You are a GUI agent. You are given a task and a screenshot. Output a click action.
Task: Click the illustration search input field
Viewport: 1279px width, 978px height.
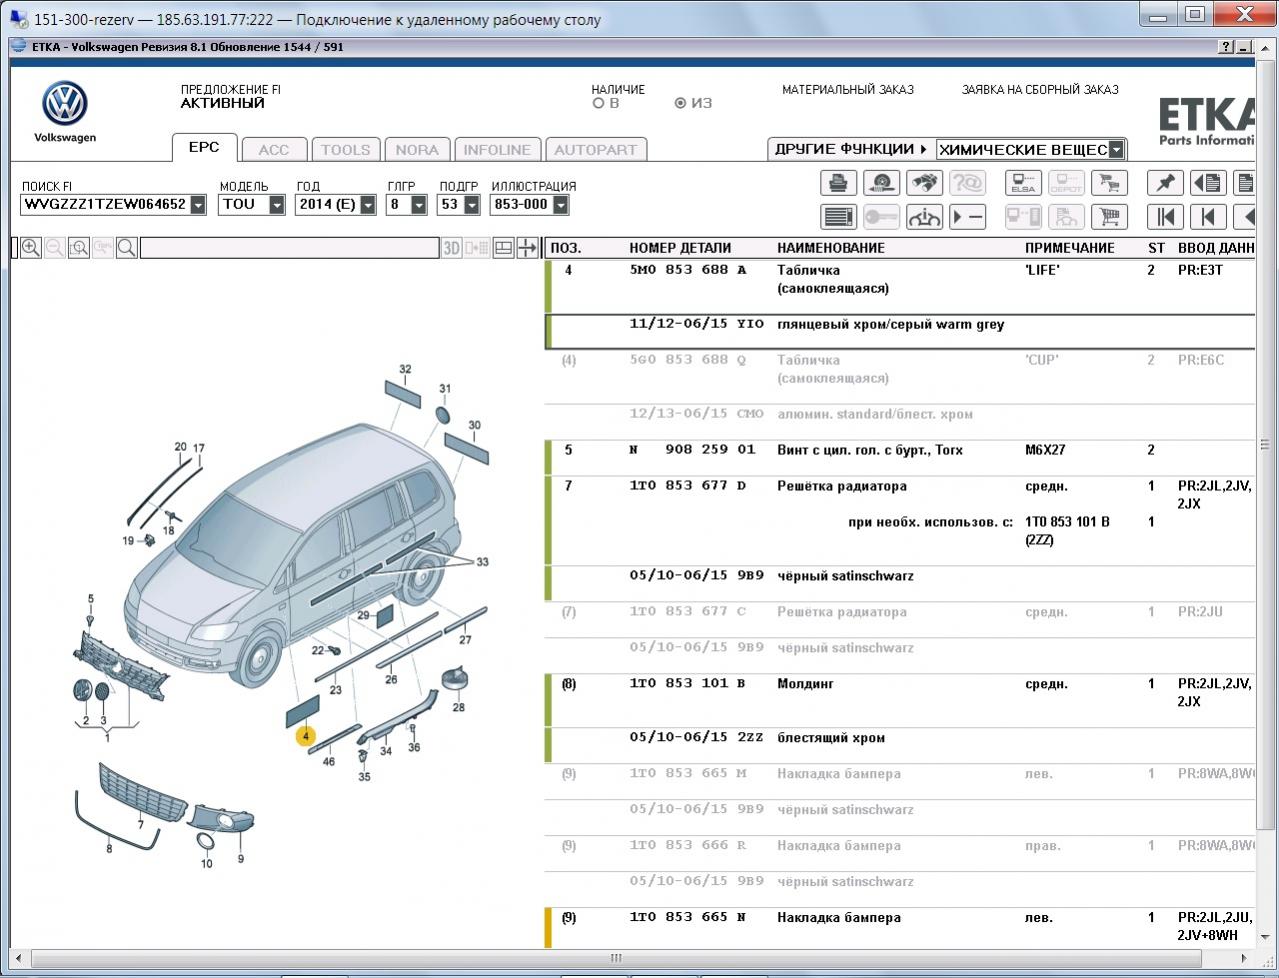(290, 248)
